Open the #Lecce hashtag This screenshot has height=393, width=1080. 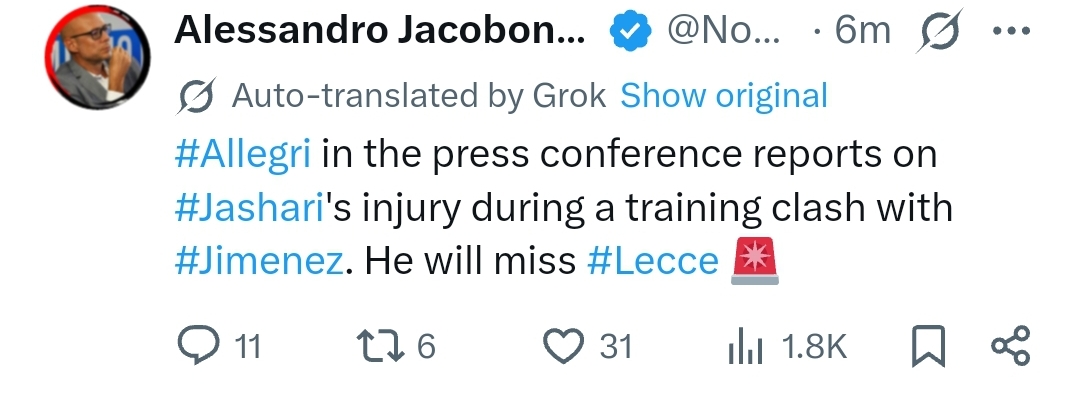[652, 261]
